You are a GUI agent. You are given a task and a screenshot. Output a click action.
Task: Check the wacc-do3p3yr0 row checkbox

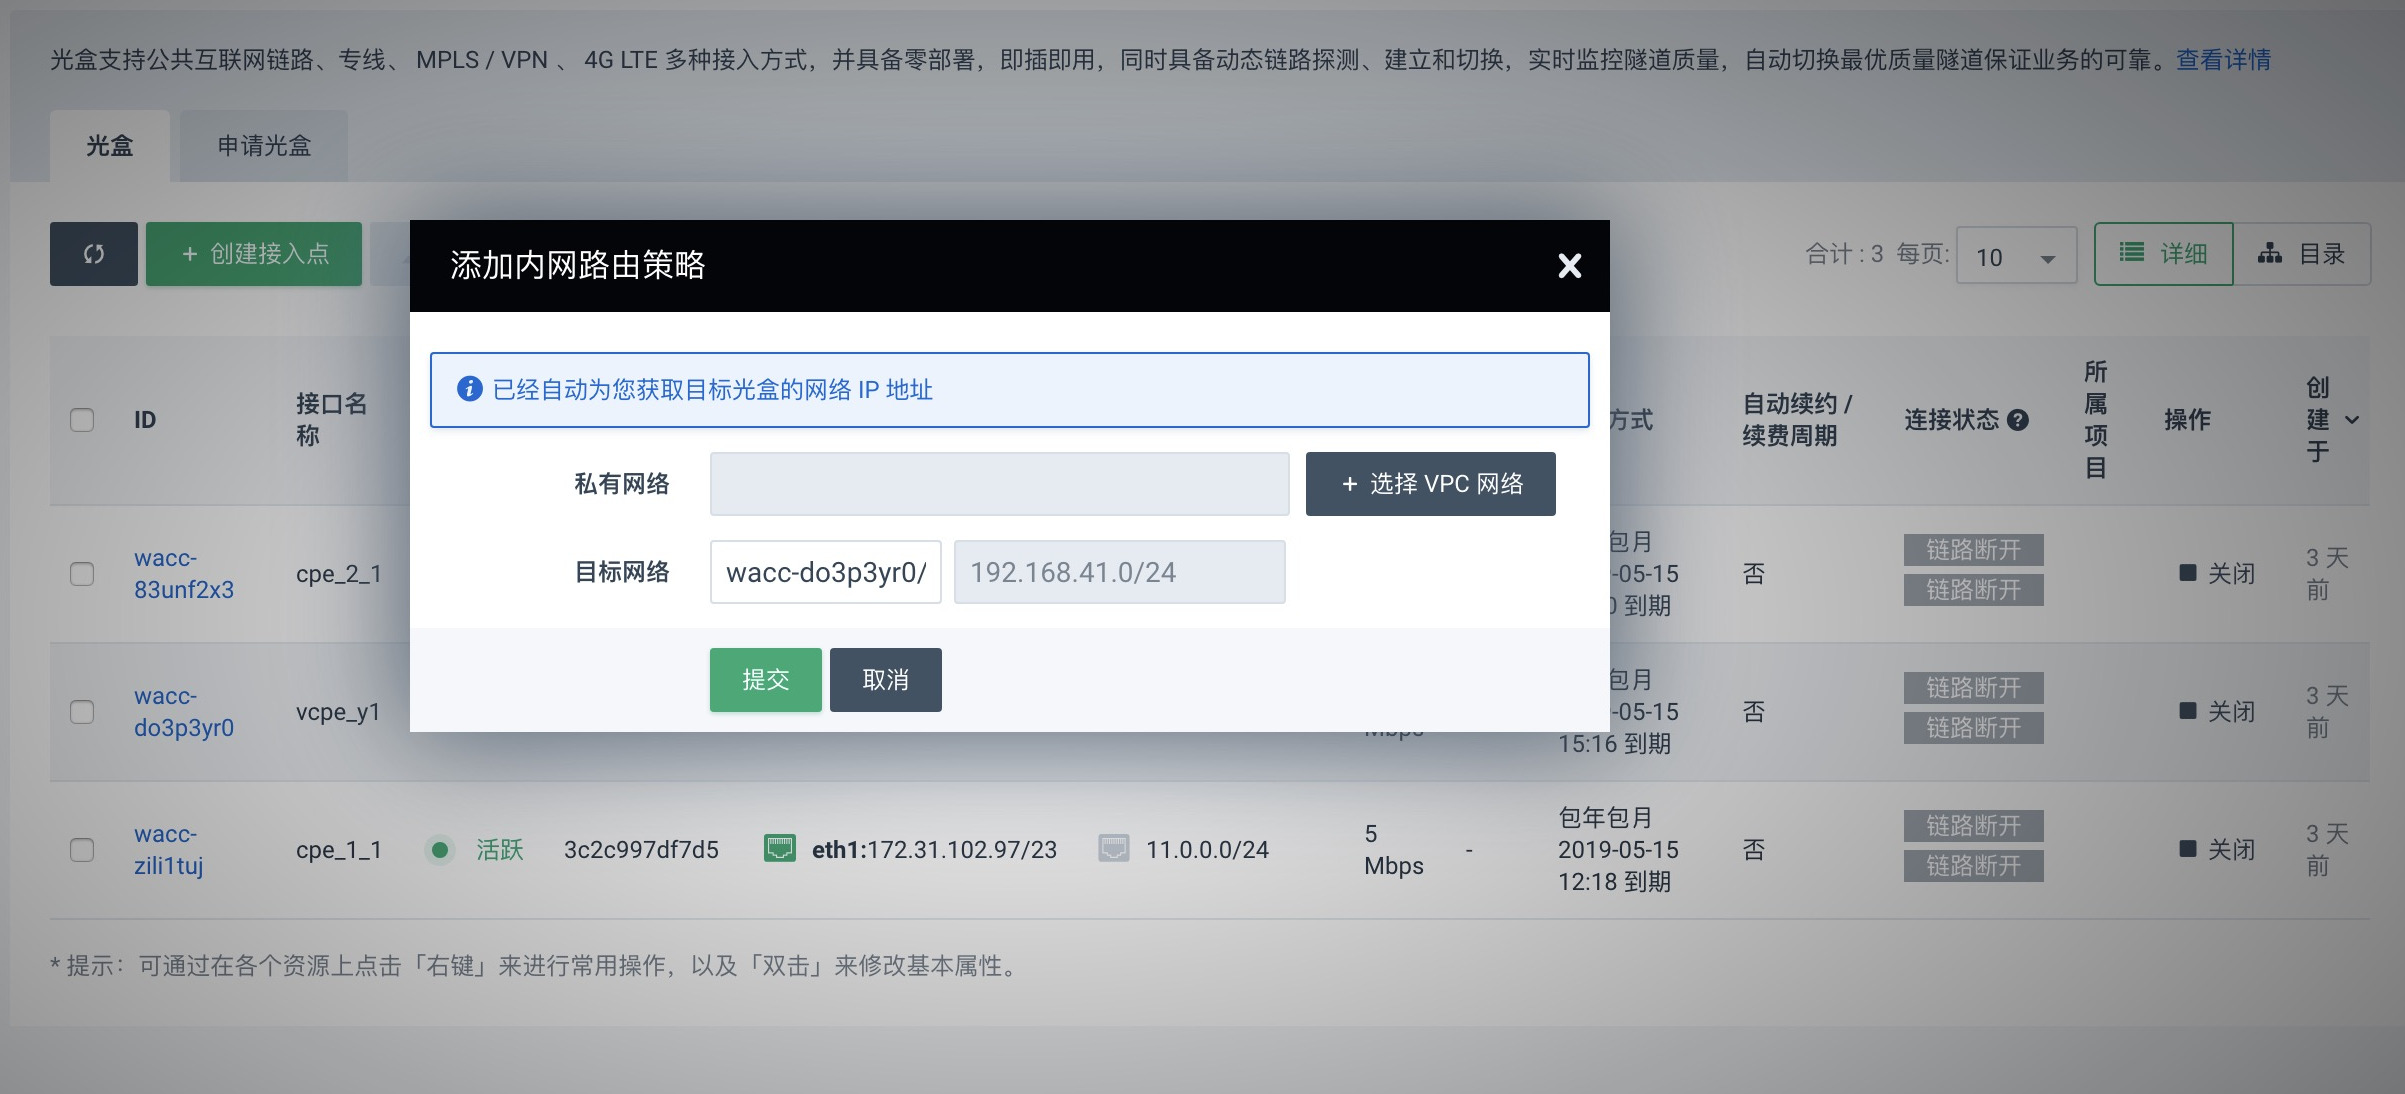point(82,712)
